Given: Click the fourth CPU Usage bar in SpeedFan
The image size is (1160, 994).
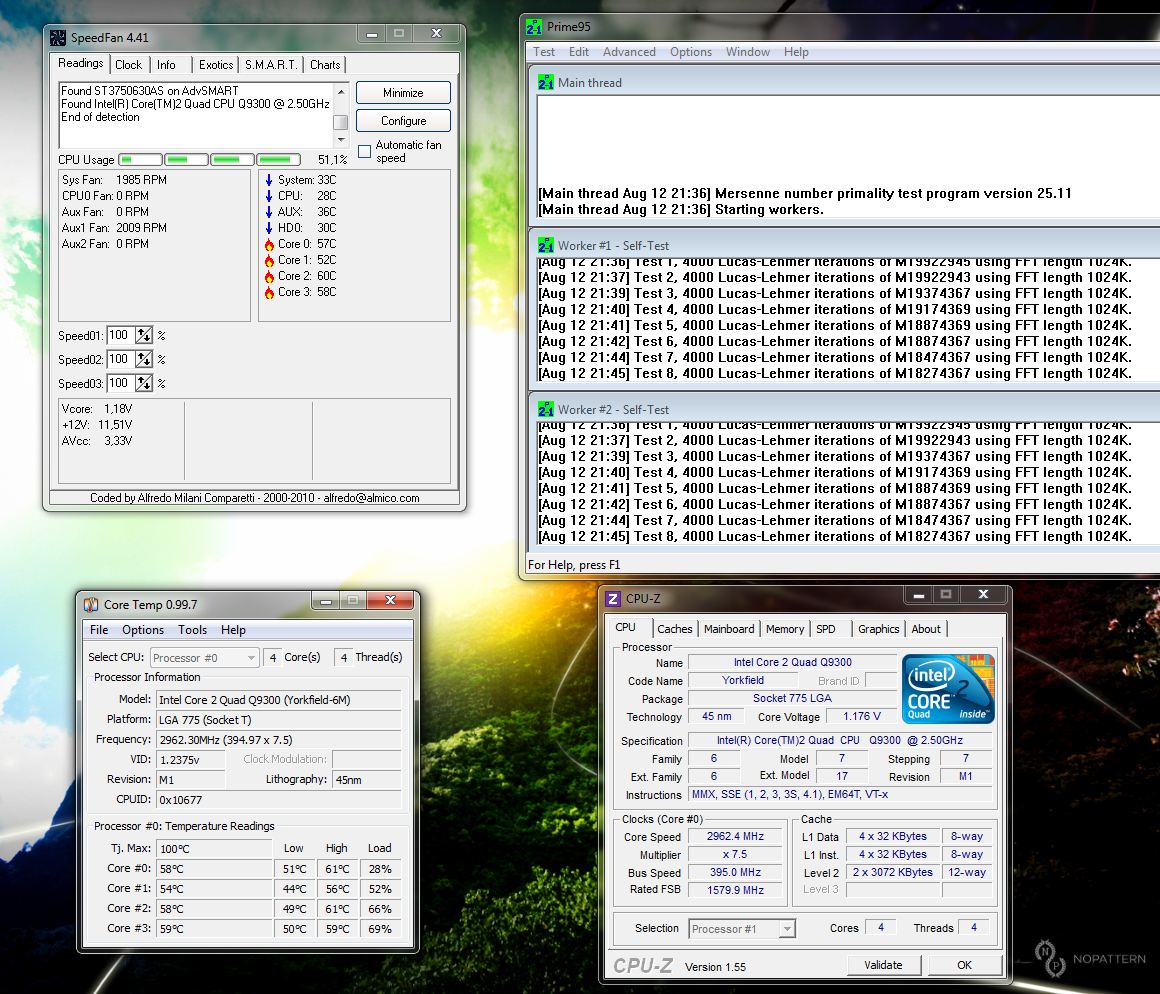Looking at the screenshot, I should (x=278, y=160).
